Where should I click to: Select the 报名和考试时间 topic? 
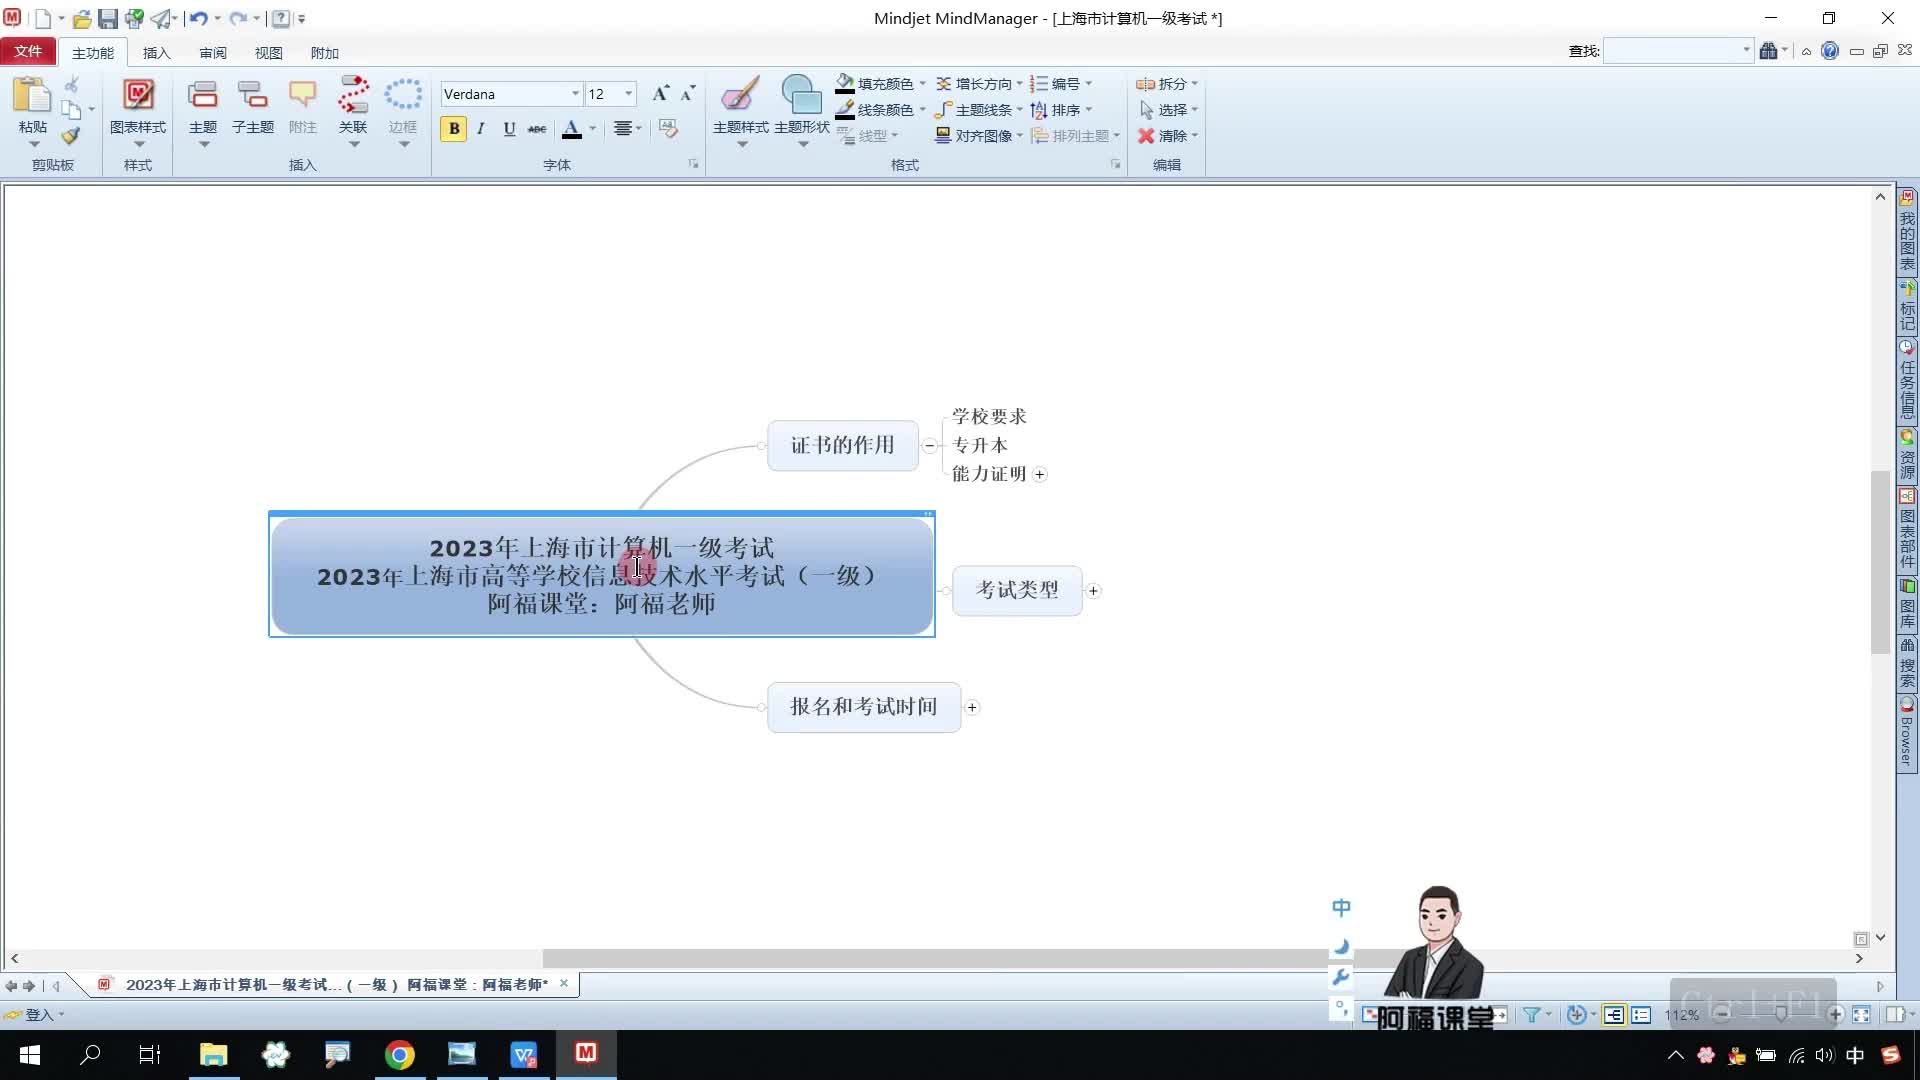click(863, 707)
